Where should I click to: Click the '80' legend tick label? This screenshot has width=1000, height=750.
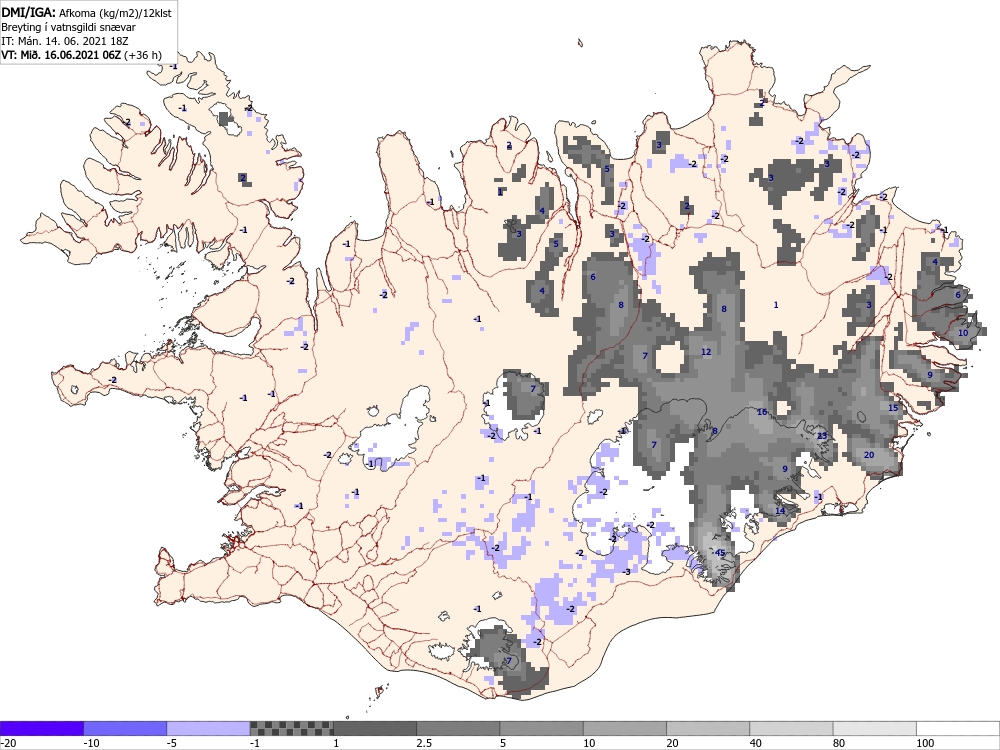(839, 743)
